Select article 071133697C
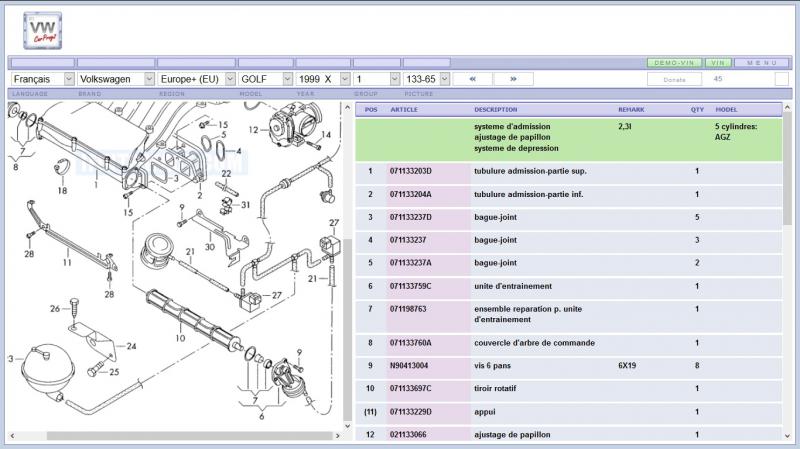The image size is (800, 449). click(411, 389)
